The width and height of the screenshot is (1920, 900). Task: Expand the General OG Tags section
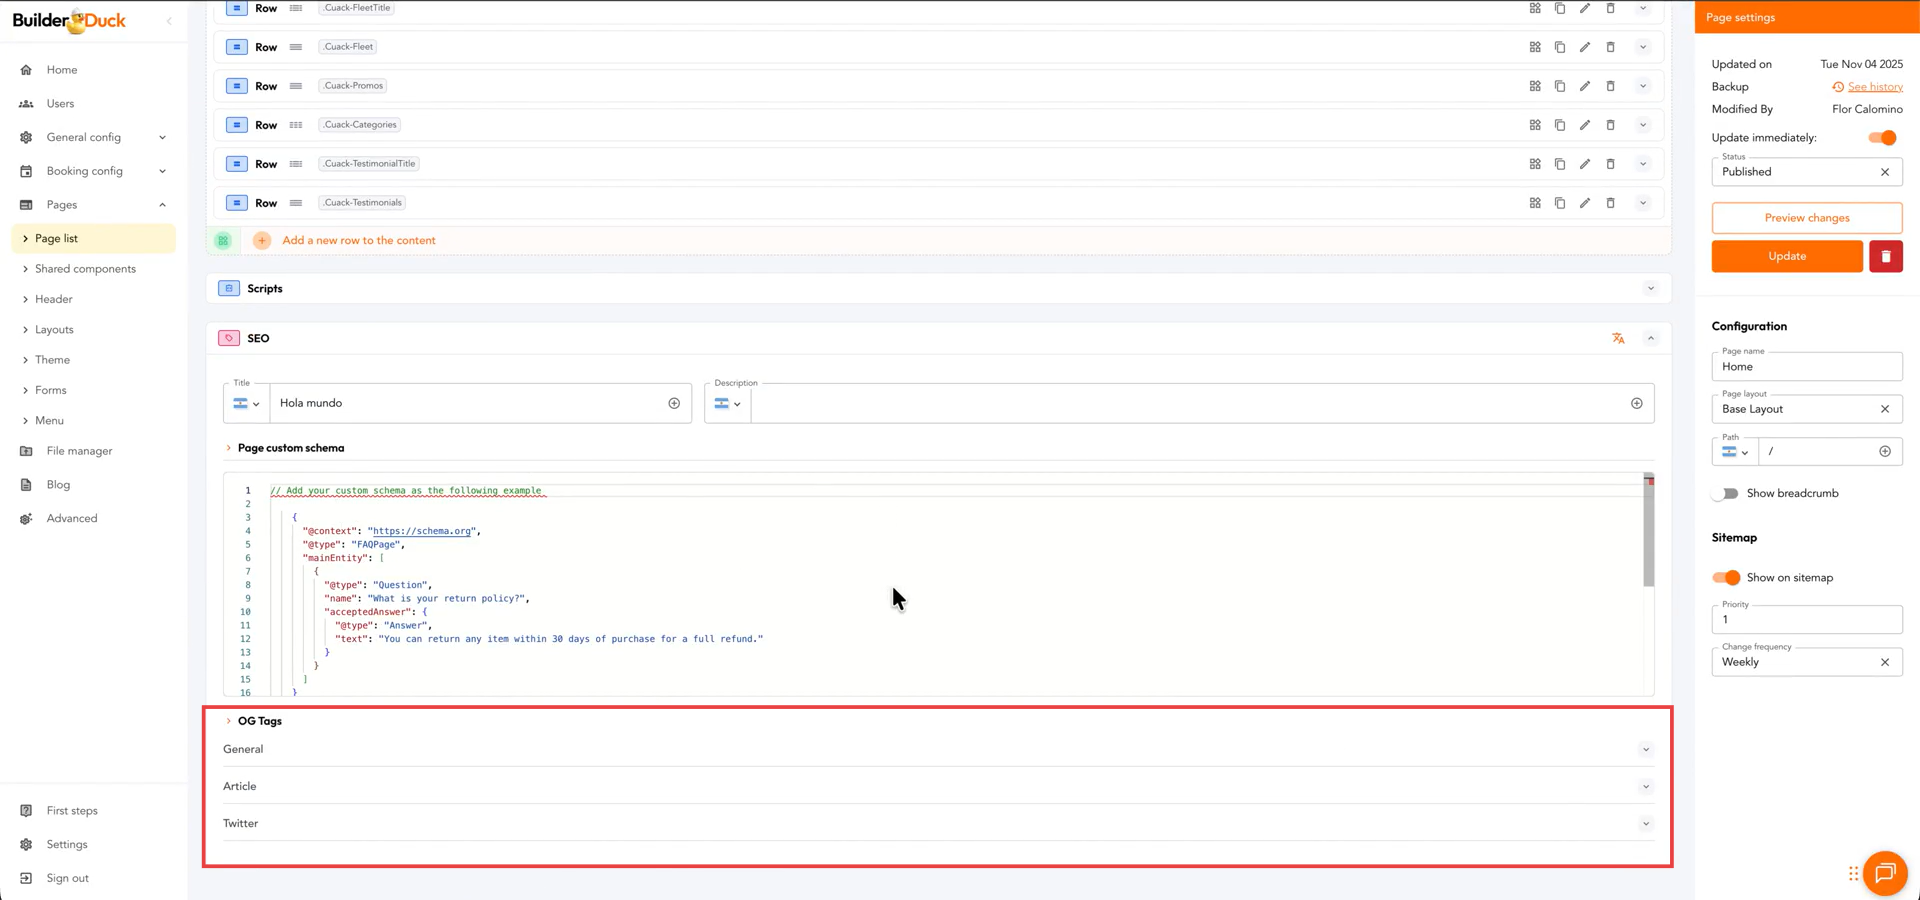(x=1645, y=750)
